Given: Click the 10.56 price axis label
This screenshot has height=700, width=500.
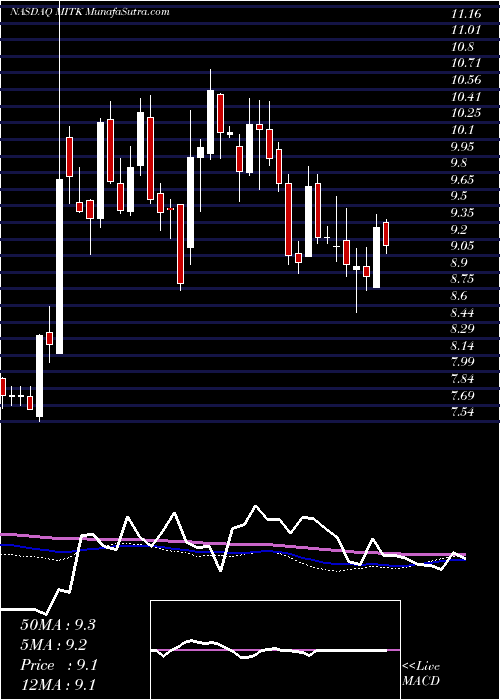Looking at the screenshot, I should [x=467, y=80].
